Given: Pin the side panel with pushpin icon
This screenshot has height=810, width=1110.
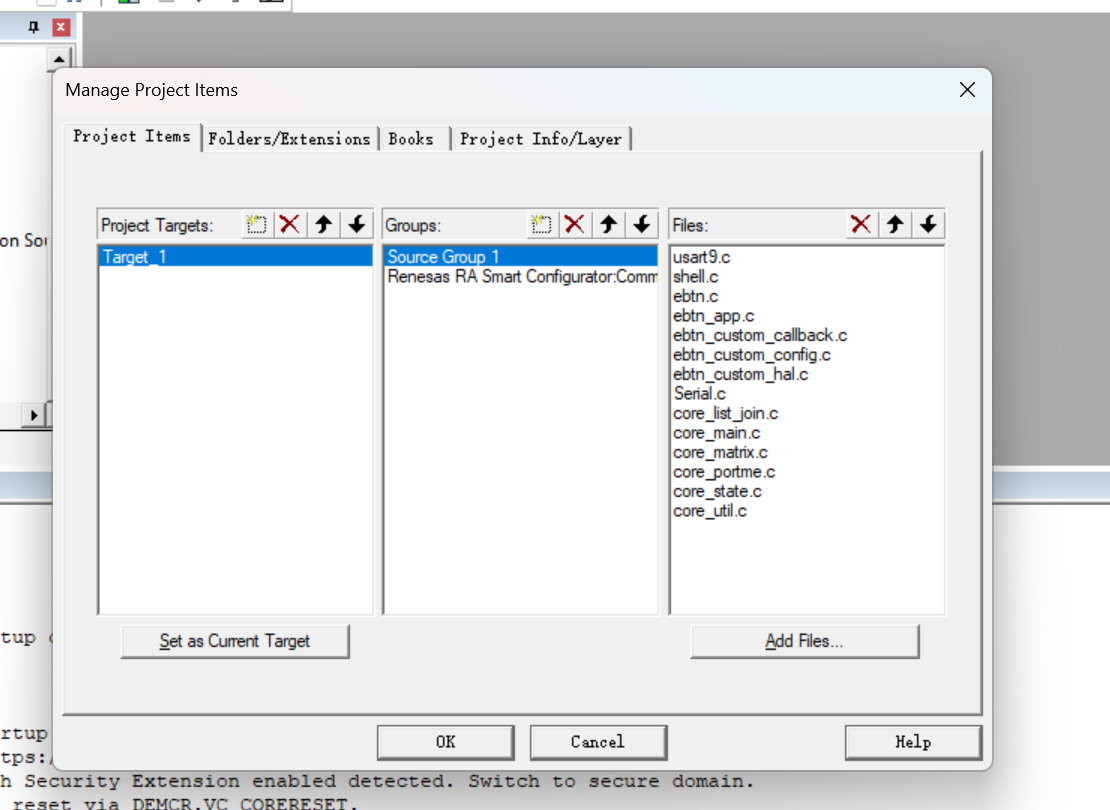Looking at the screenshot, I should [33, 28].
